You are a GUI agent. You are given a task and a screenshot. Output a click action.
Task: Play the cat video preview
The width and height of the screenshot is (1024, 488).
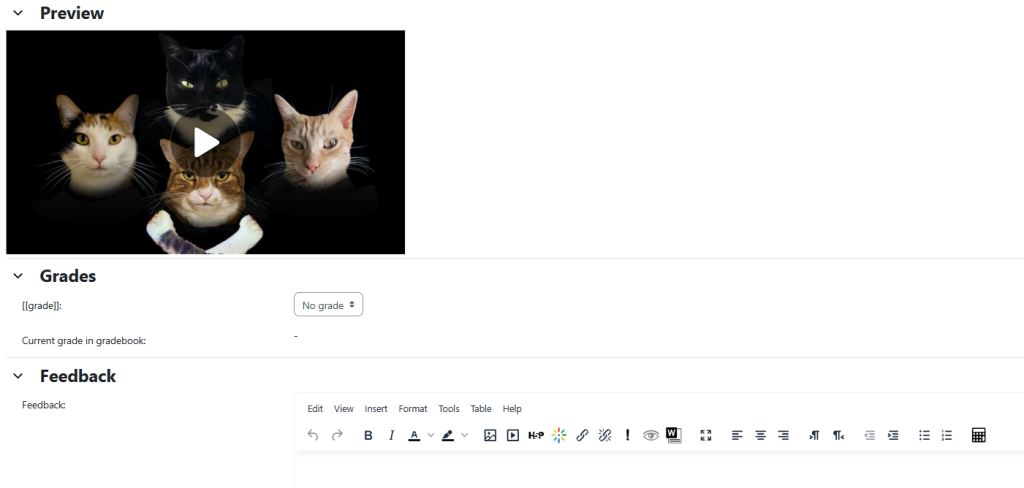coord(205,142)
